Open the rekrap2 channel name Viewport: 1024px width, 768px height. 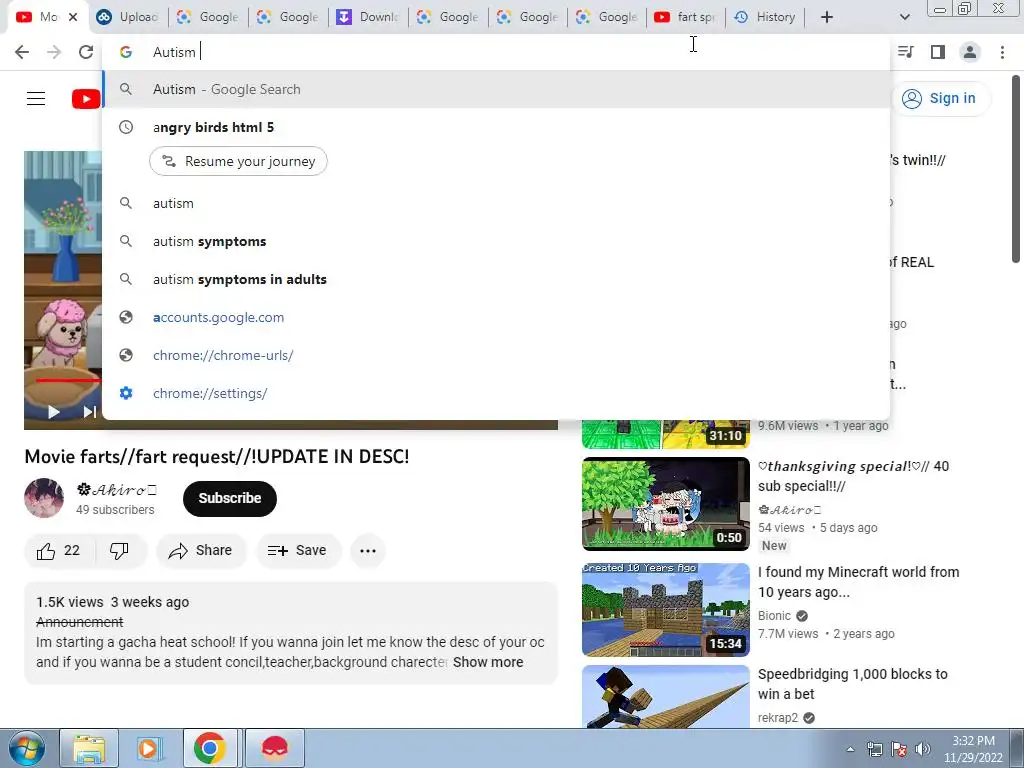pyautogui.click(x=778, y=718)
